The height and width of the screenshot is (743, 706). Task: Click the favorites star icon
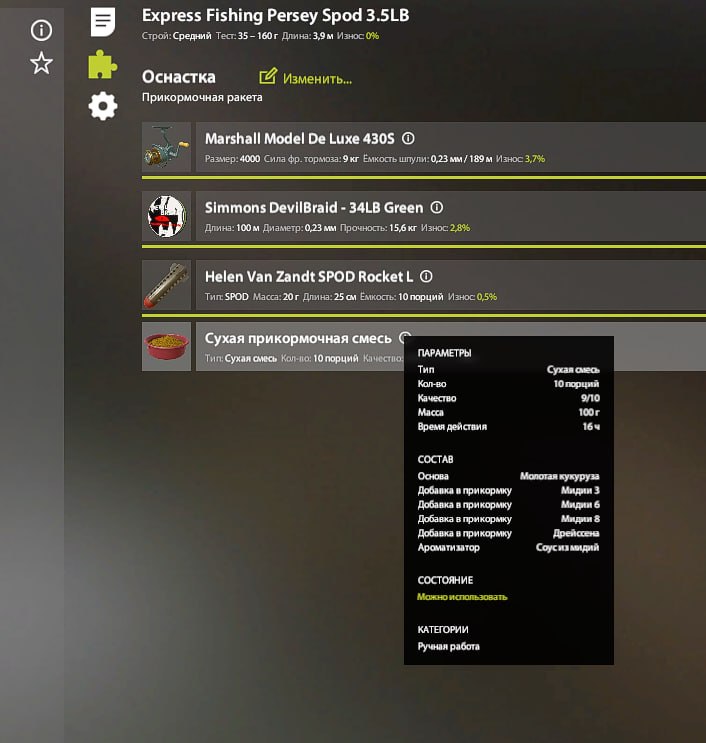42,63
